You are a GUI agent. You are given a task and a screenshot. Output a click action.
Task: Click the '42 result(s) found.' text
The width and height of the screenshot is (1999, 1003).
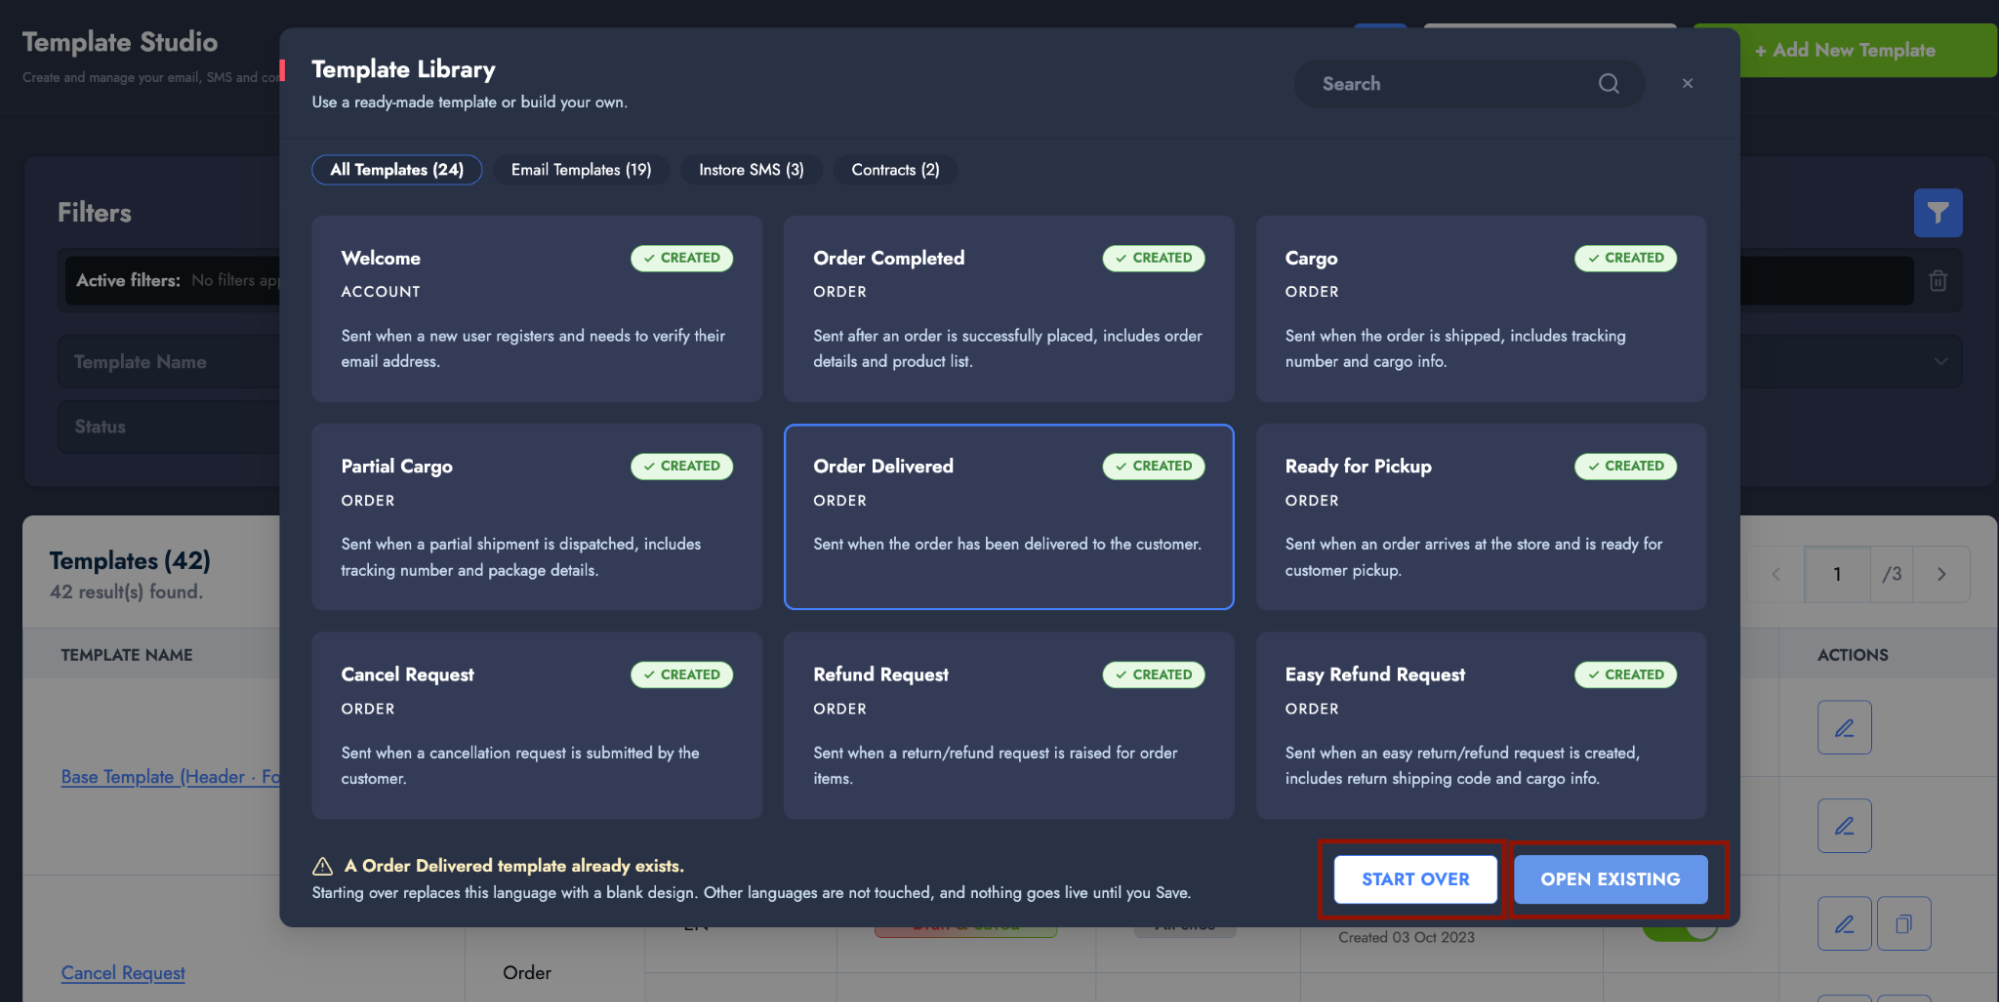126,592
